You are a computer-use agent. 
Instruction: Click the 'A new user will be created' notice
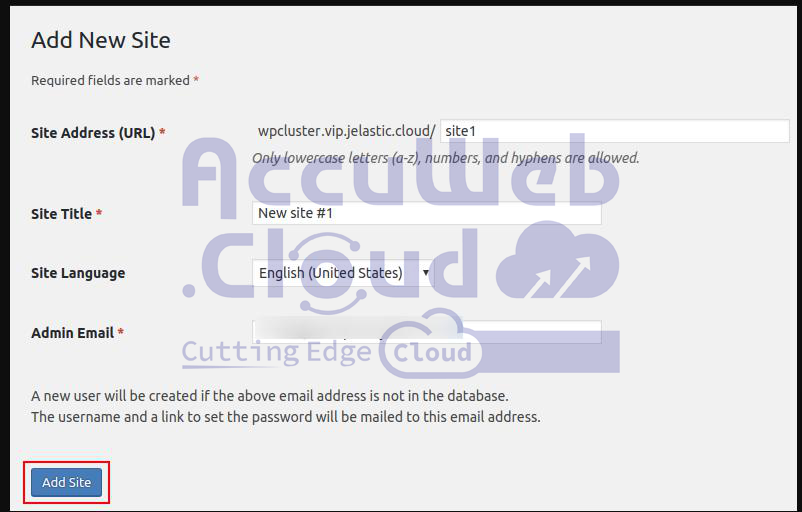[269, 396]
